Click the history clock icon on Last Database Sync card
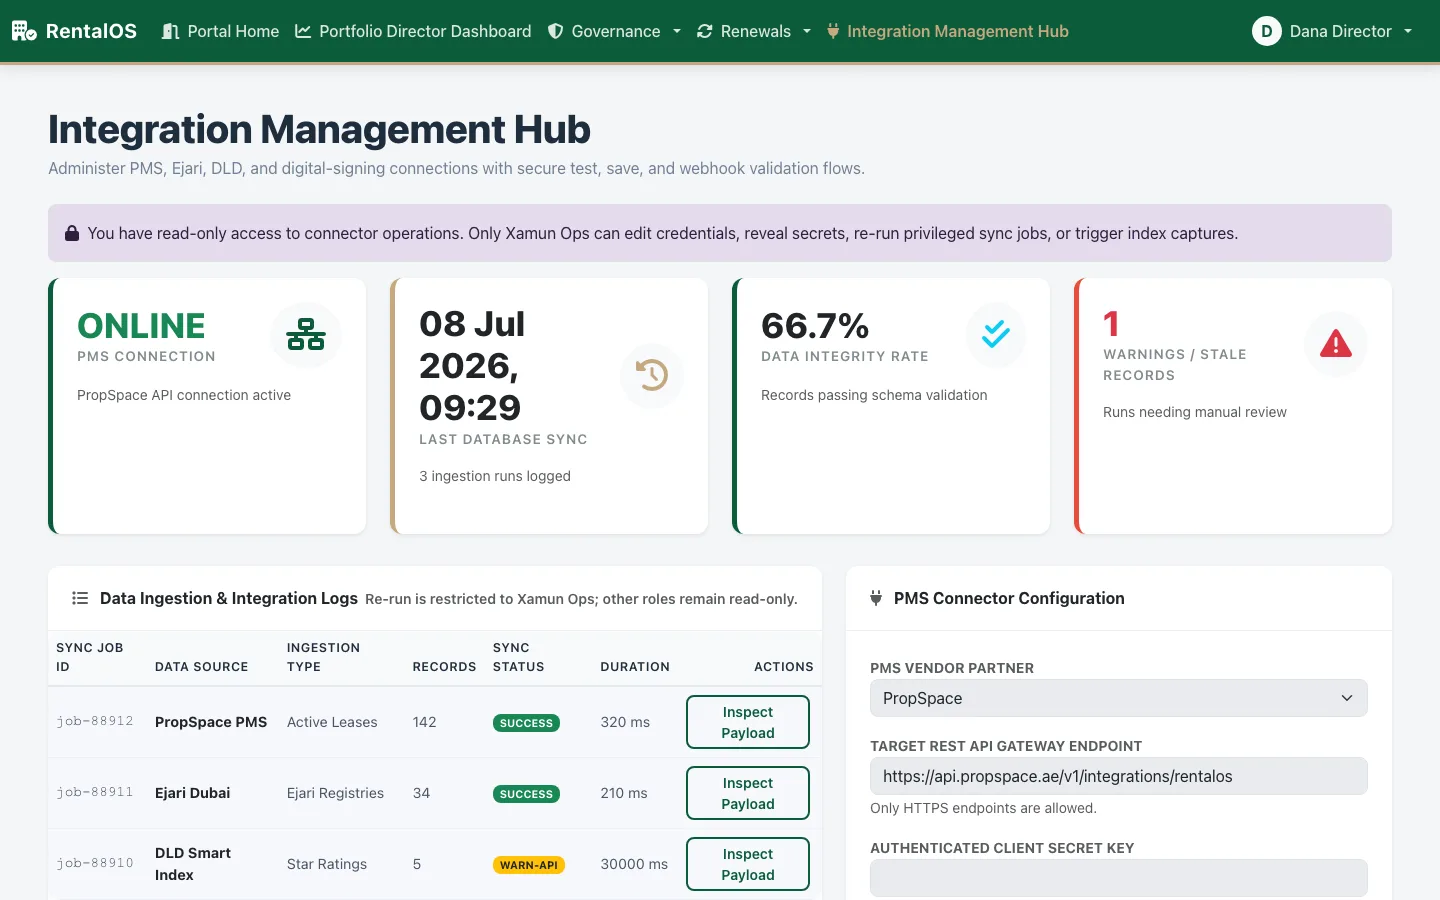 [x=652, y=375]
